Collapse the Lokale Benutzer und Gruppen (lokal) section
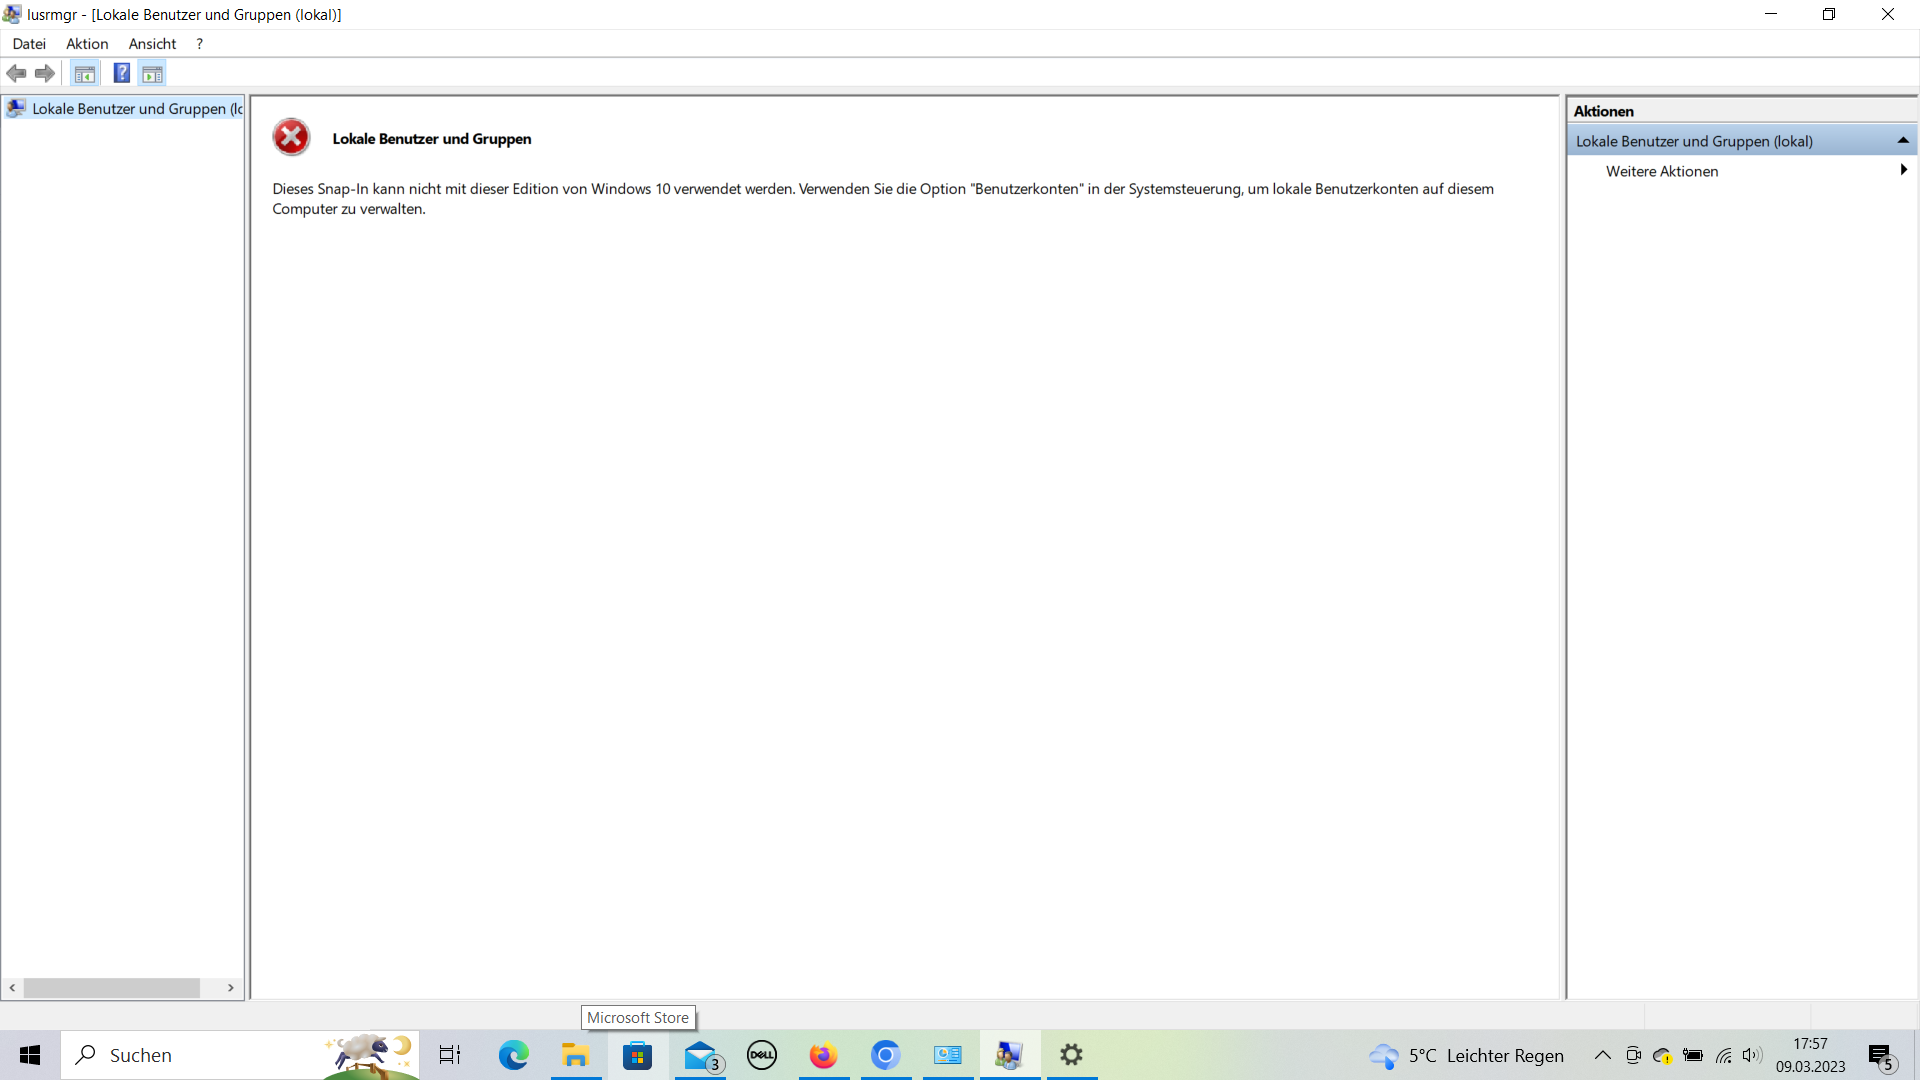 (x=1903, y=141)
